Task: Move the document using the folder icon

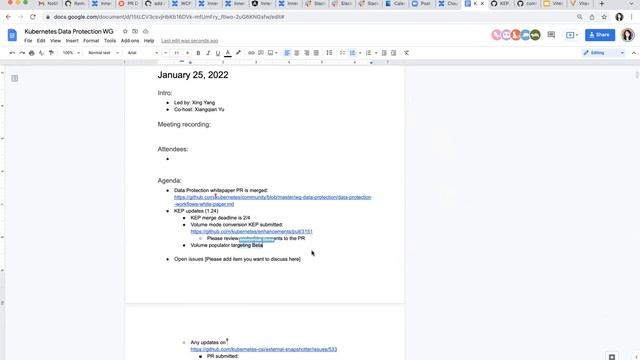Action: 135,31
